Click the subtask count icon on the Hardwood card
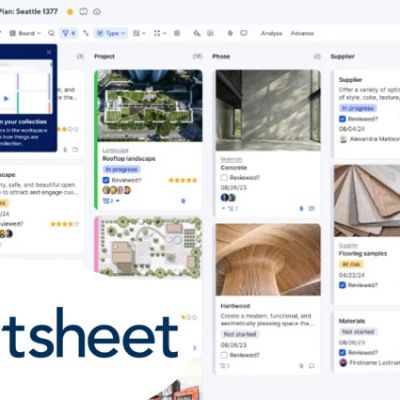The height and width of the screenshot is (400, 400). pyautogui.click(x=225, y=366)
